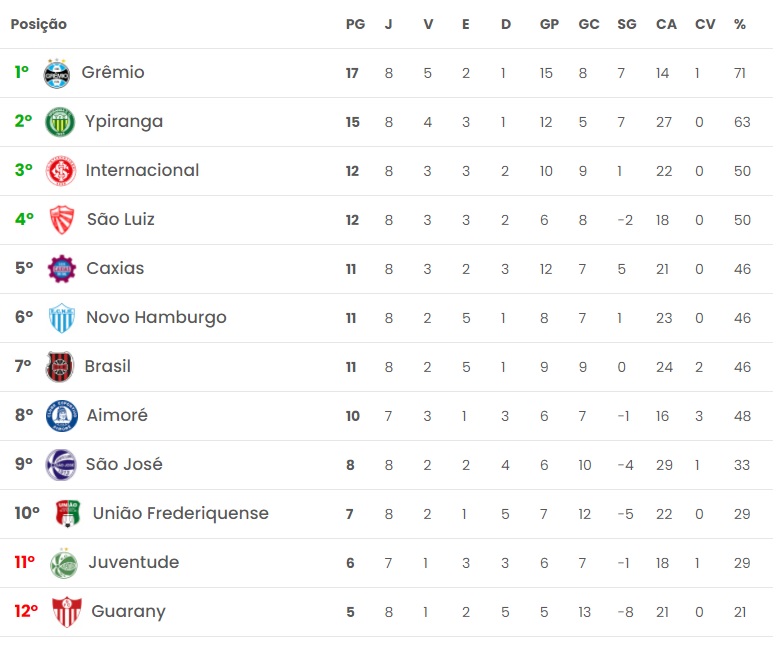Image resolution: width=784 pixels, height=652 pixels.
Task: Click the Grêmio club crest icon
Action: (x=58, y=73)
